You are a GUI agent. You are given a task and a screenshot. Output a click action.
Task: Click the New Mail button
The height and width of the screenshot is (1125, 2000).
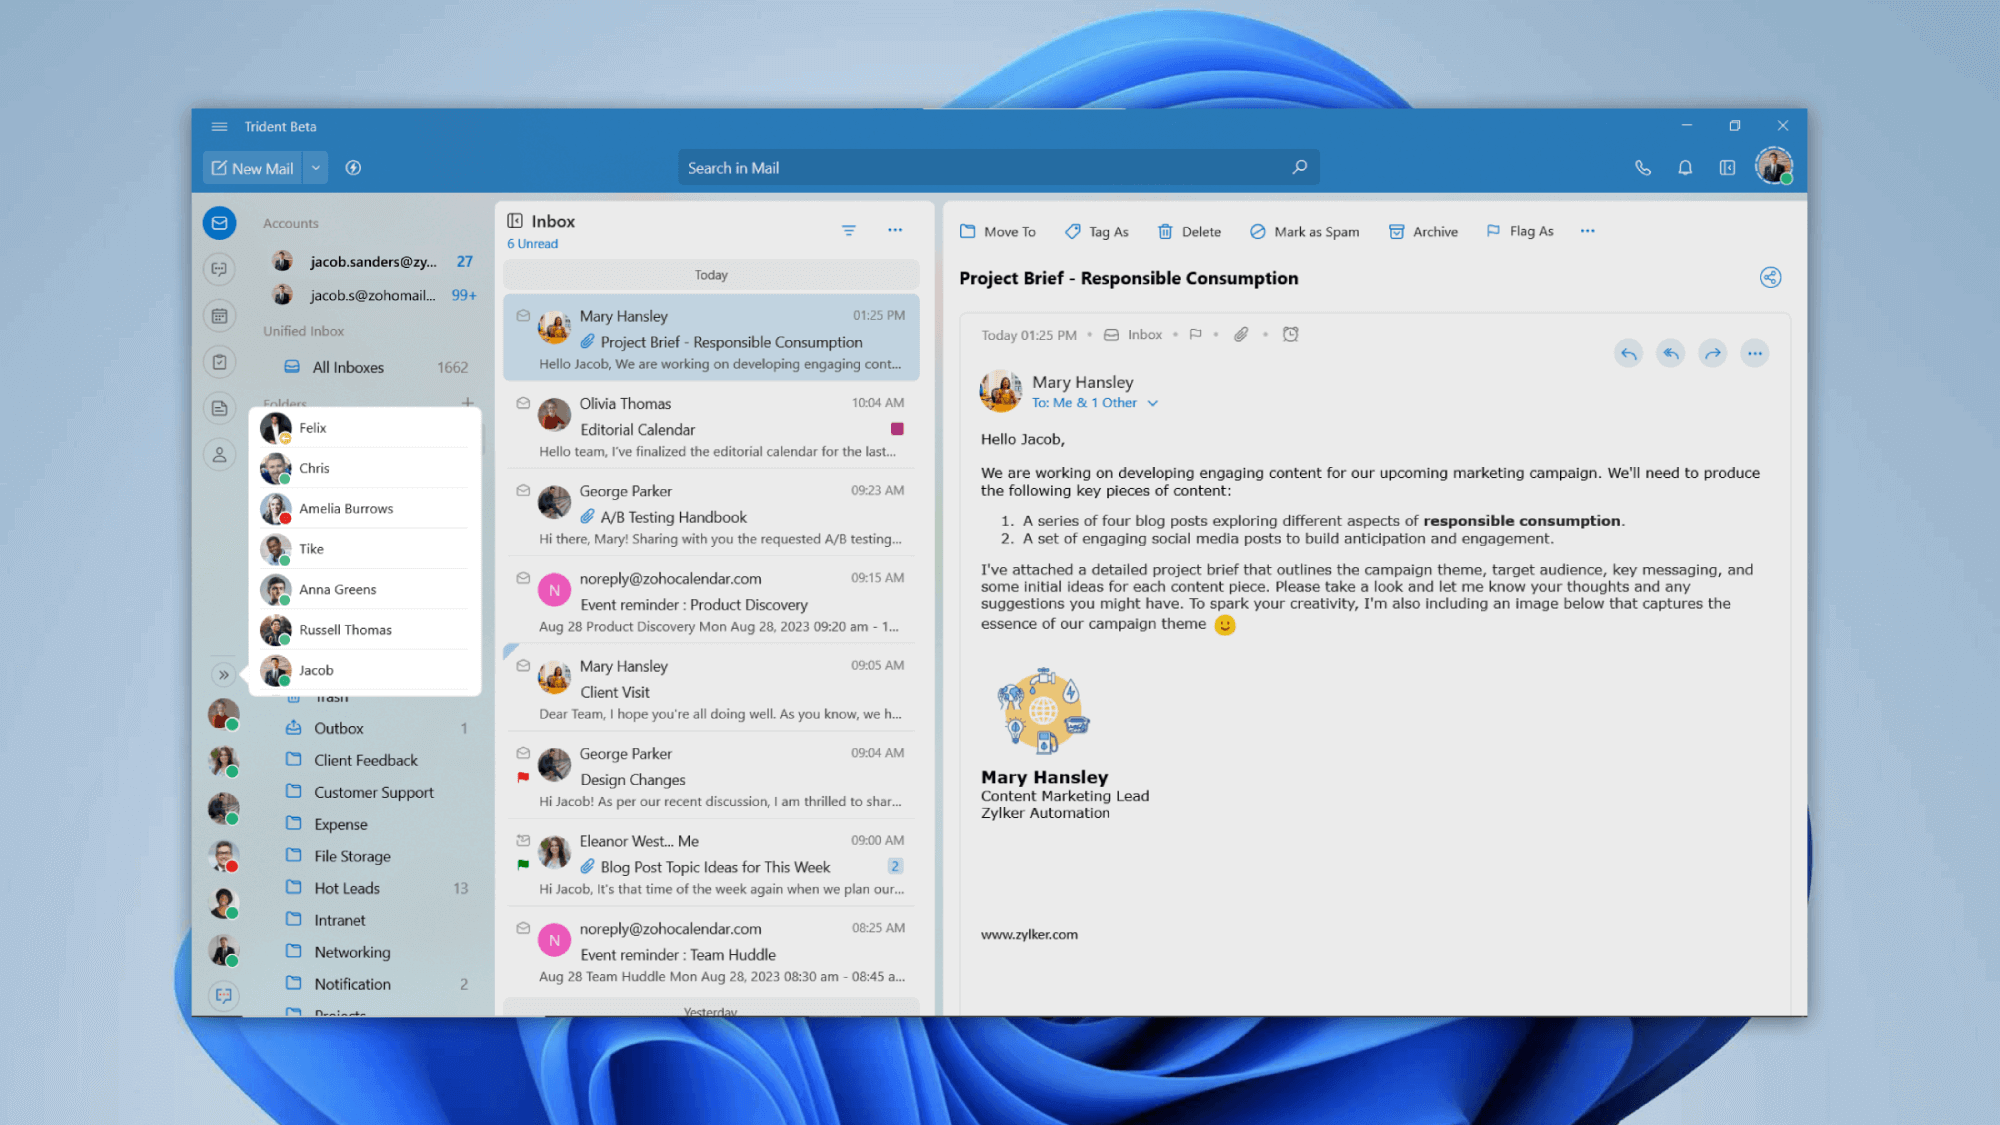pyautogui.click(x=253, y=168)
